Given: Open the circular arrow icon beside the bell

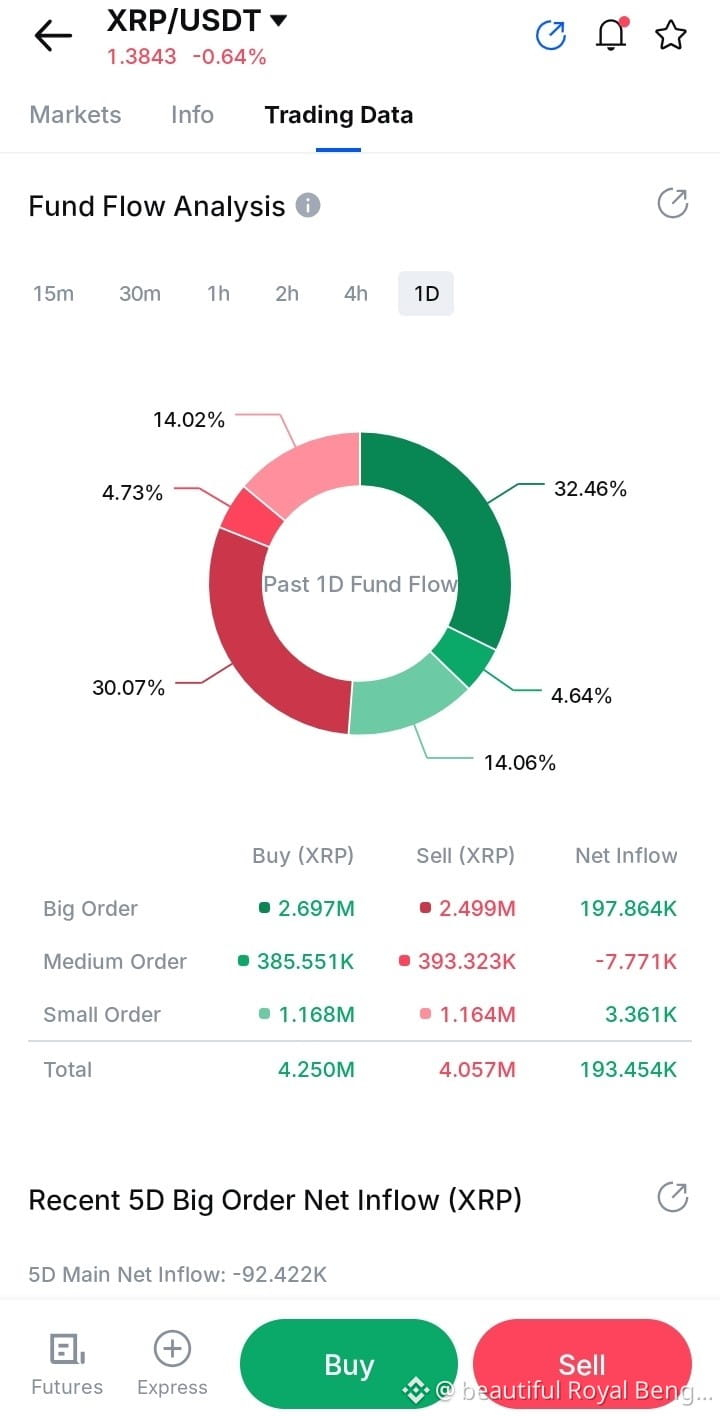Looking at the screenshot, I should [551, 35].
